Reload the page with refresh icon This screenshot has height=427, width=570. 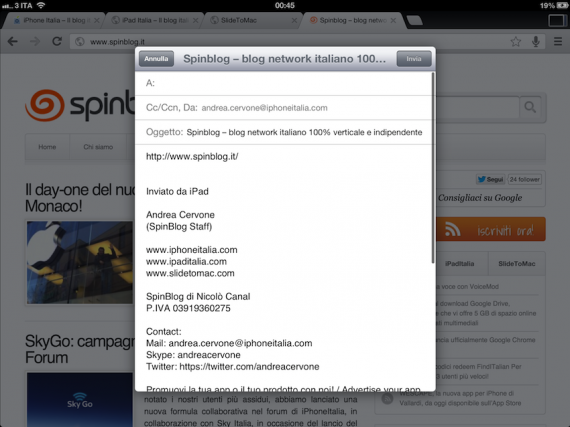(x=57, y=42)
